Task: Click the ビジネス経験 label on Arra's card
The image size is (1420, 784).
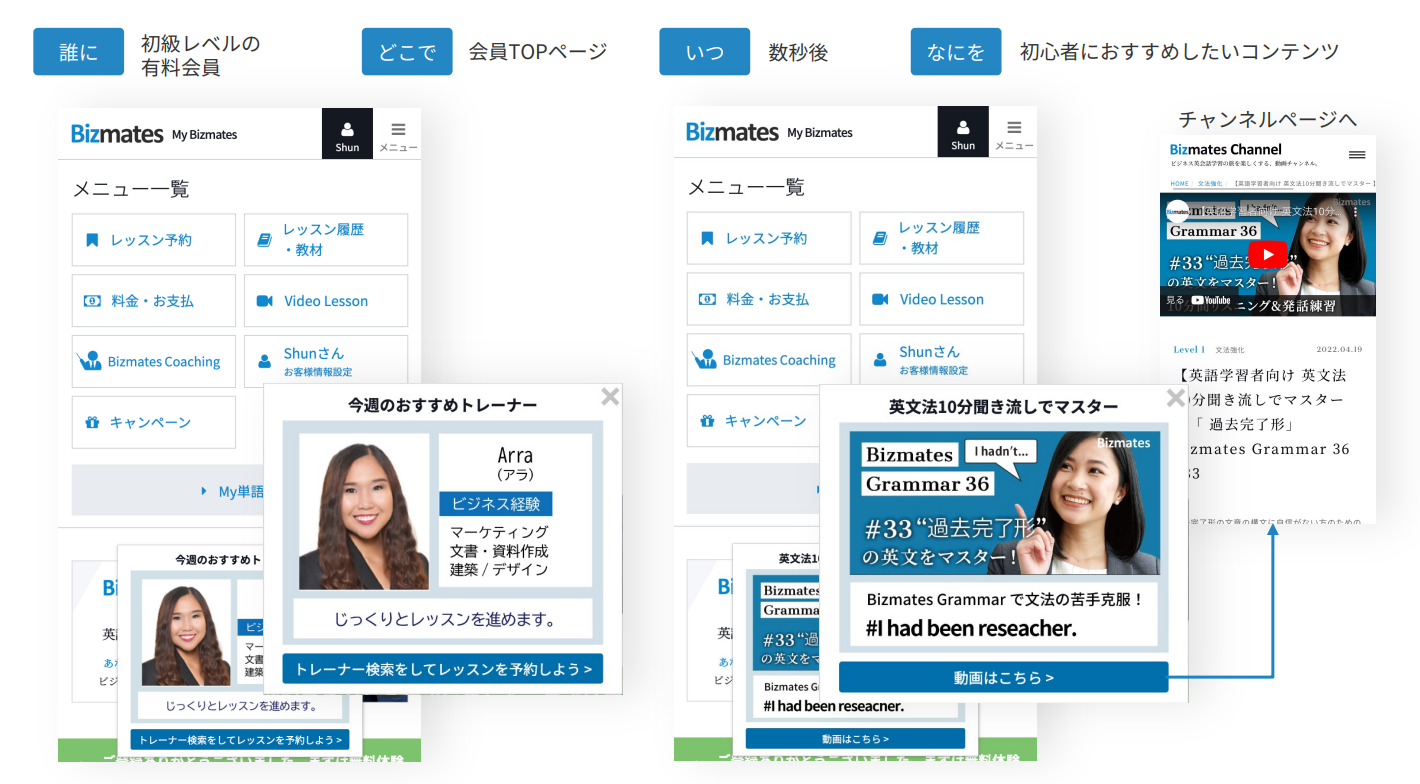Action: pos(496,503)
